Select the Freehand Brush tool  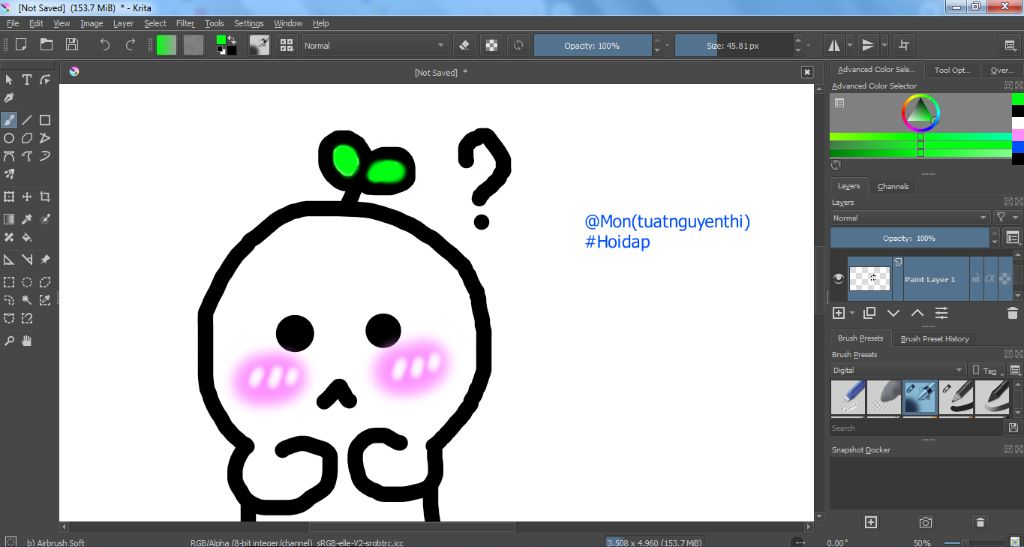(9, 120)
